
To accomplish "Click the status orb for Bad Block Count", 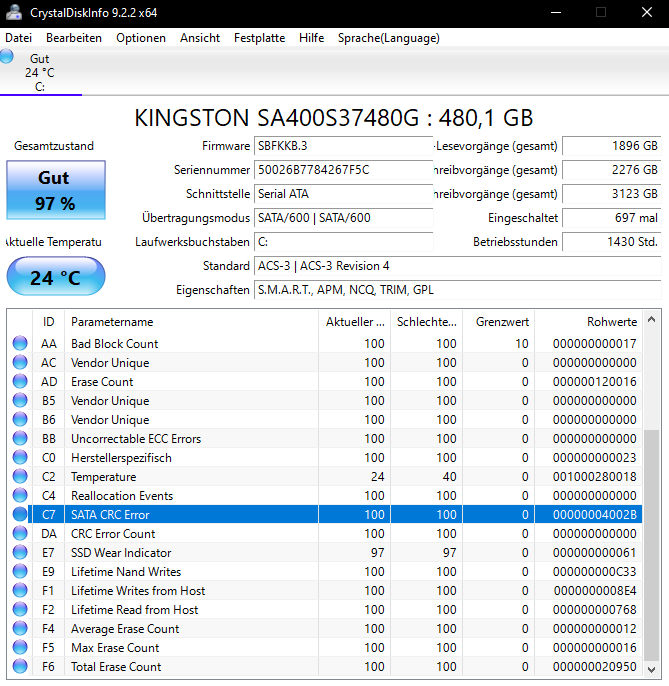I will pyautogui.click(x=20, y=343).
